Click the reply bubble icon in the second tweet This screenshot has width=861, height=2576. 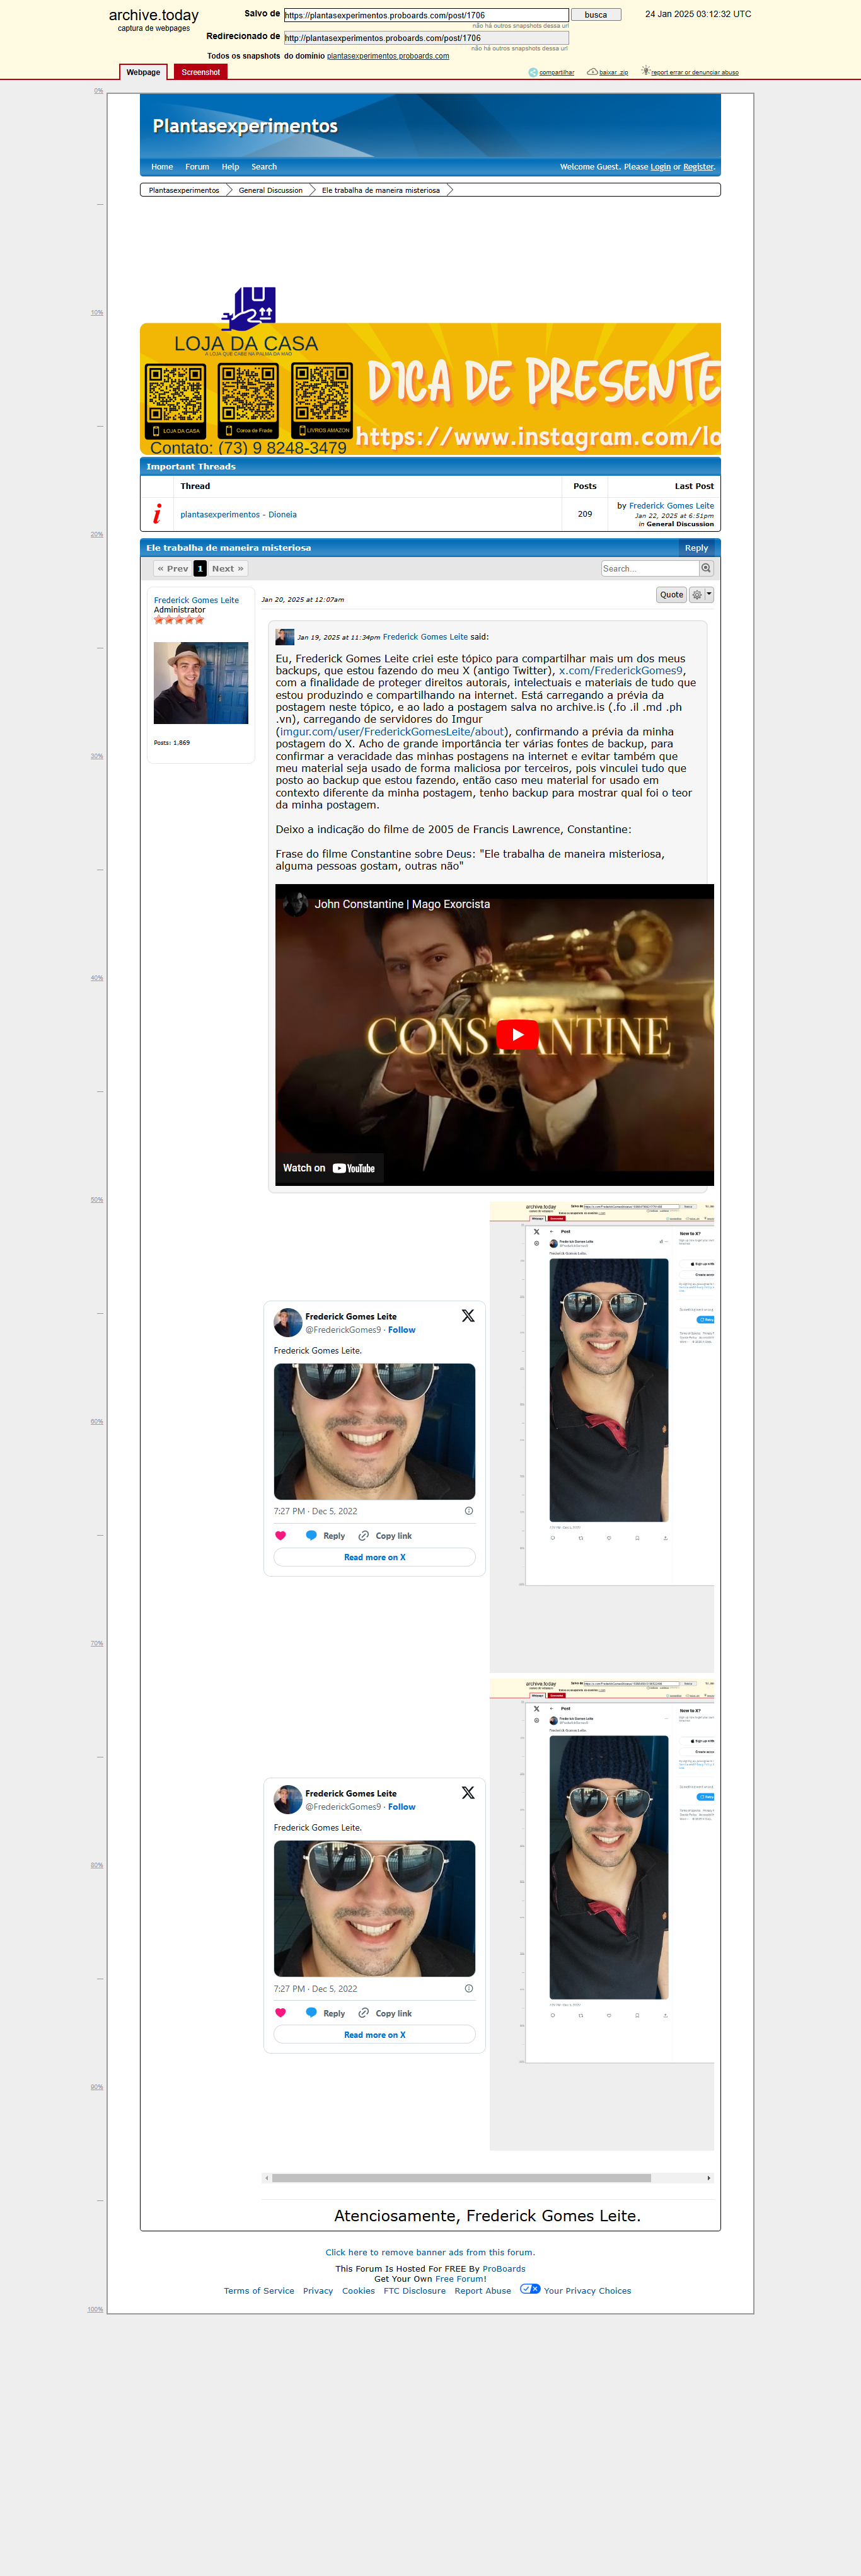[x=311, y=2013]
